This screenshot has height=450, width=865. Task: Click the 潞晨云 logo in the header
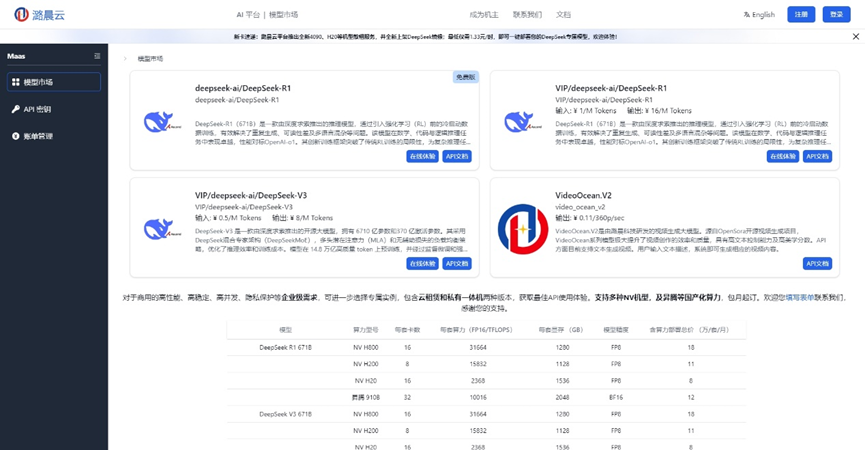tap(40, 15)
